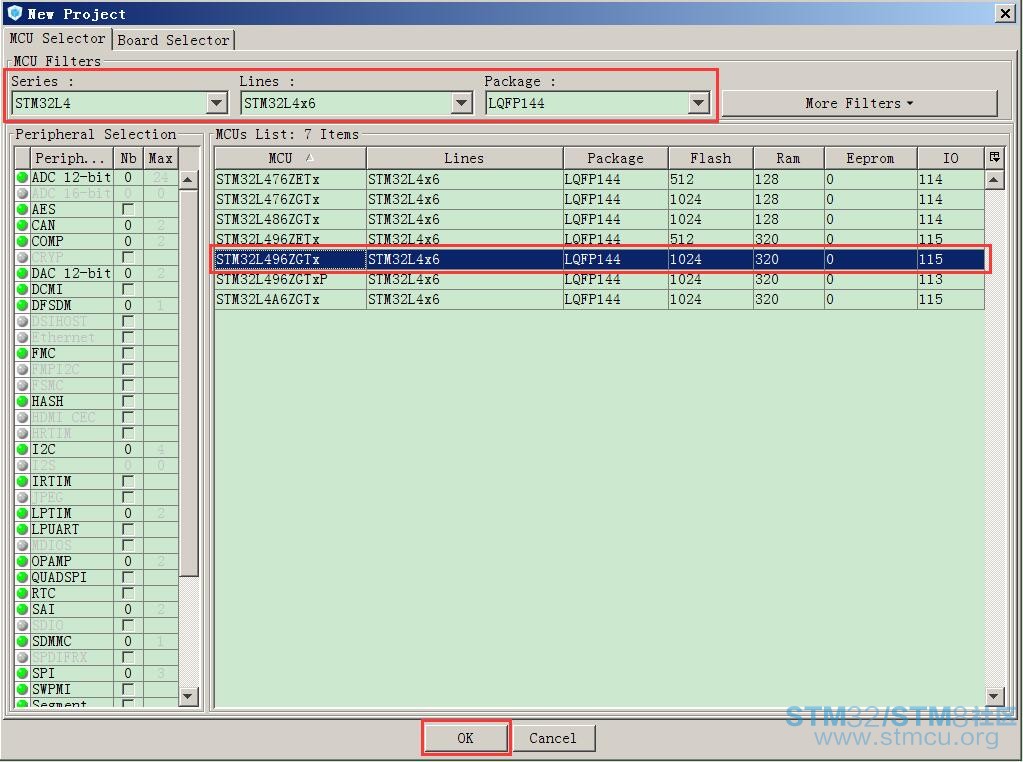Image resolution: width=1023 pixels, height=762 pixels.
Task: Click the green status dot for CAN
Action: tap(22, 225)
